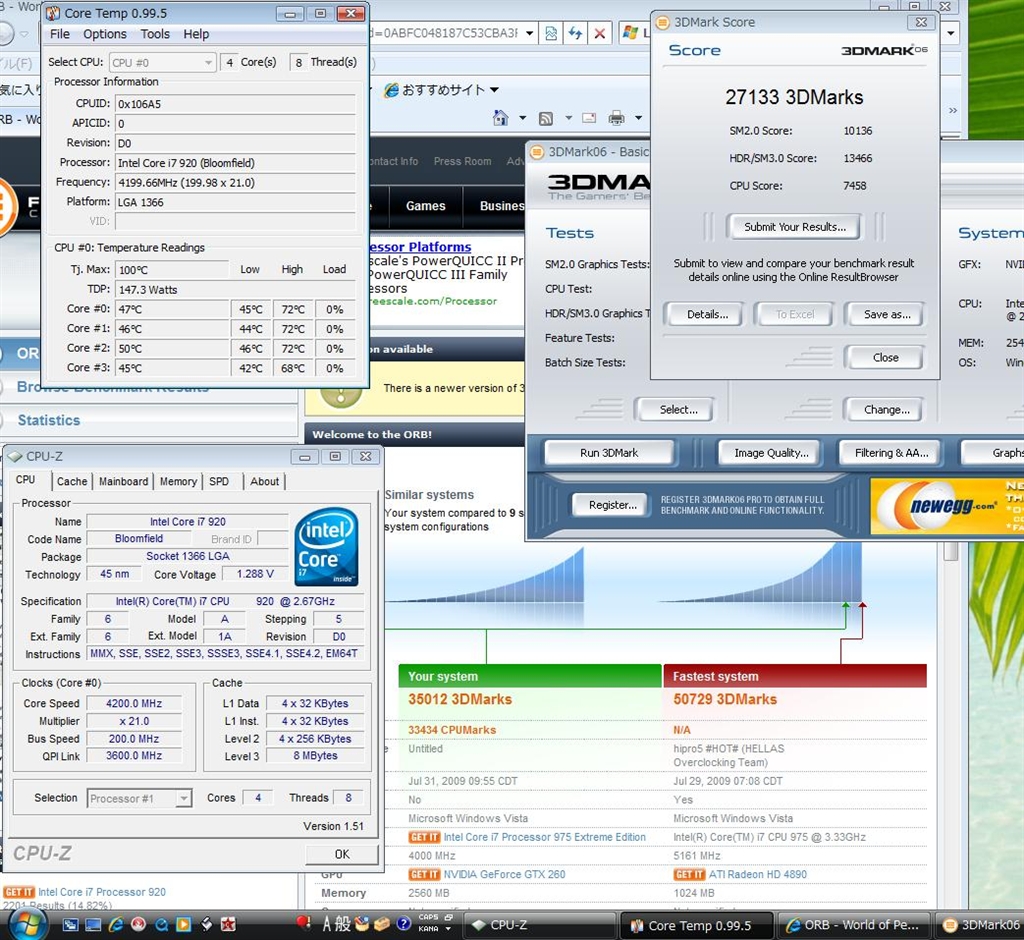Expand the Select CPU dropdown in Core Temp
The height and width of the screenshot is (940, 1024).
tap(209, 62)
